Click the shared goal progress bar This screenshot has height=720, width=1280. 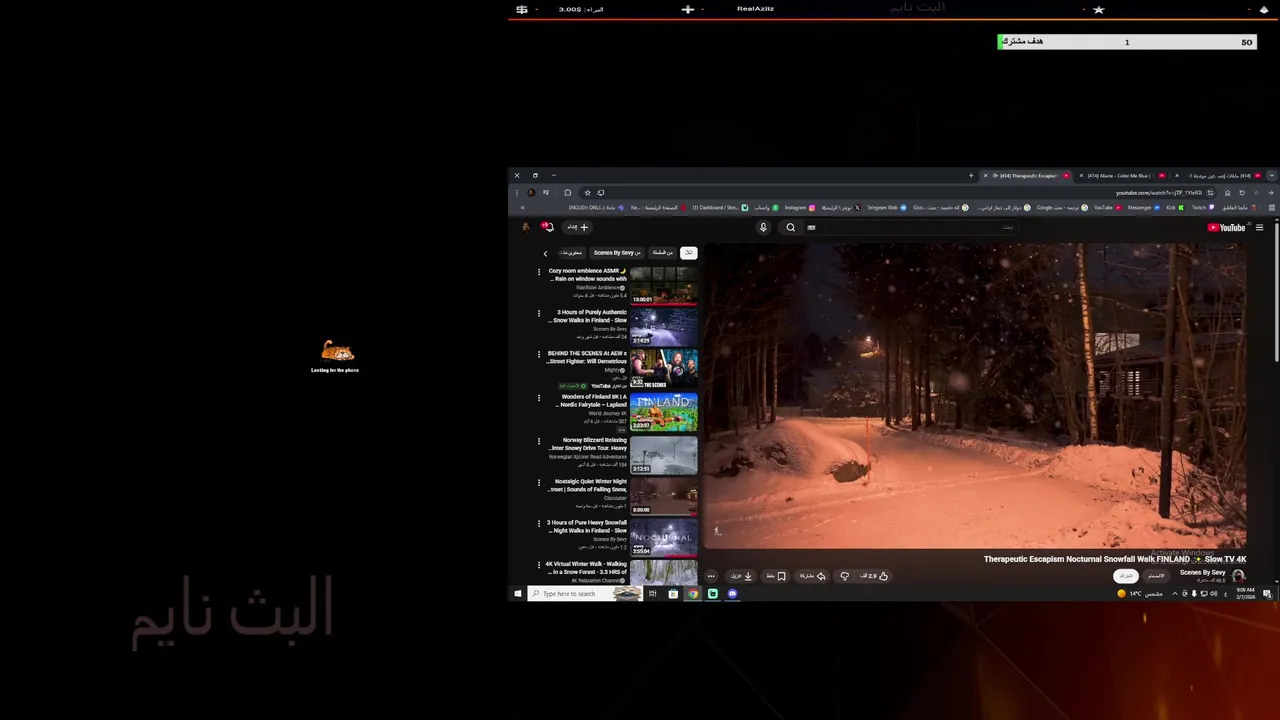coord(1127,42)
